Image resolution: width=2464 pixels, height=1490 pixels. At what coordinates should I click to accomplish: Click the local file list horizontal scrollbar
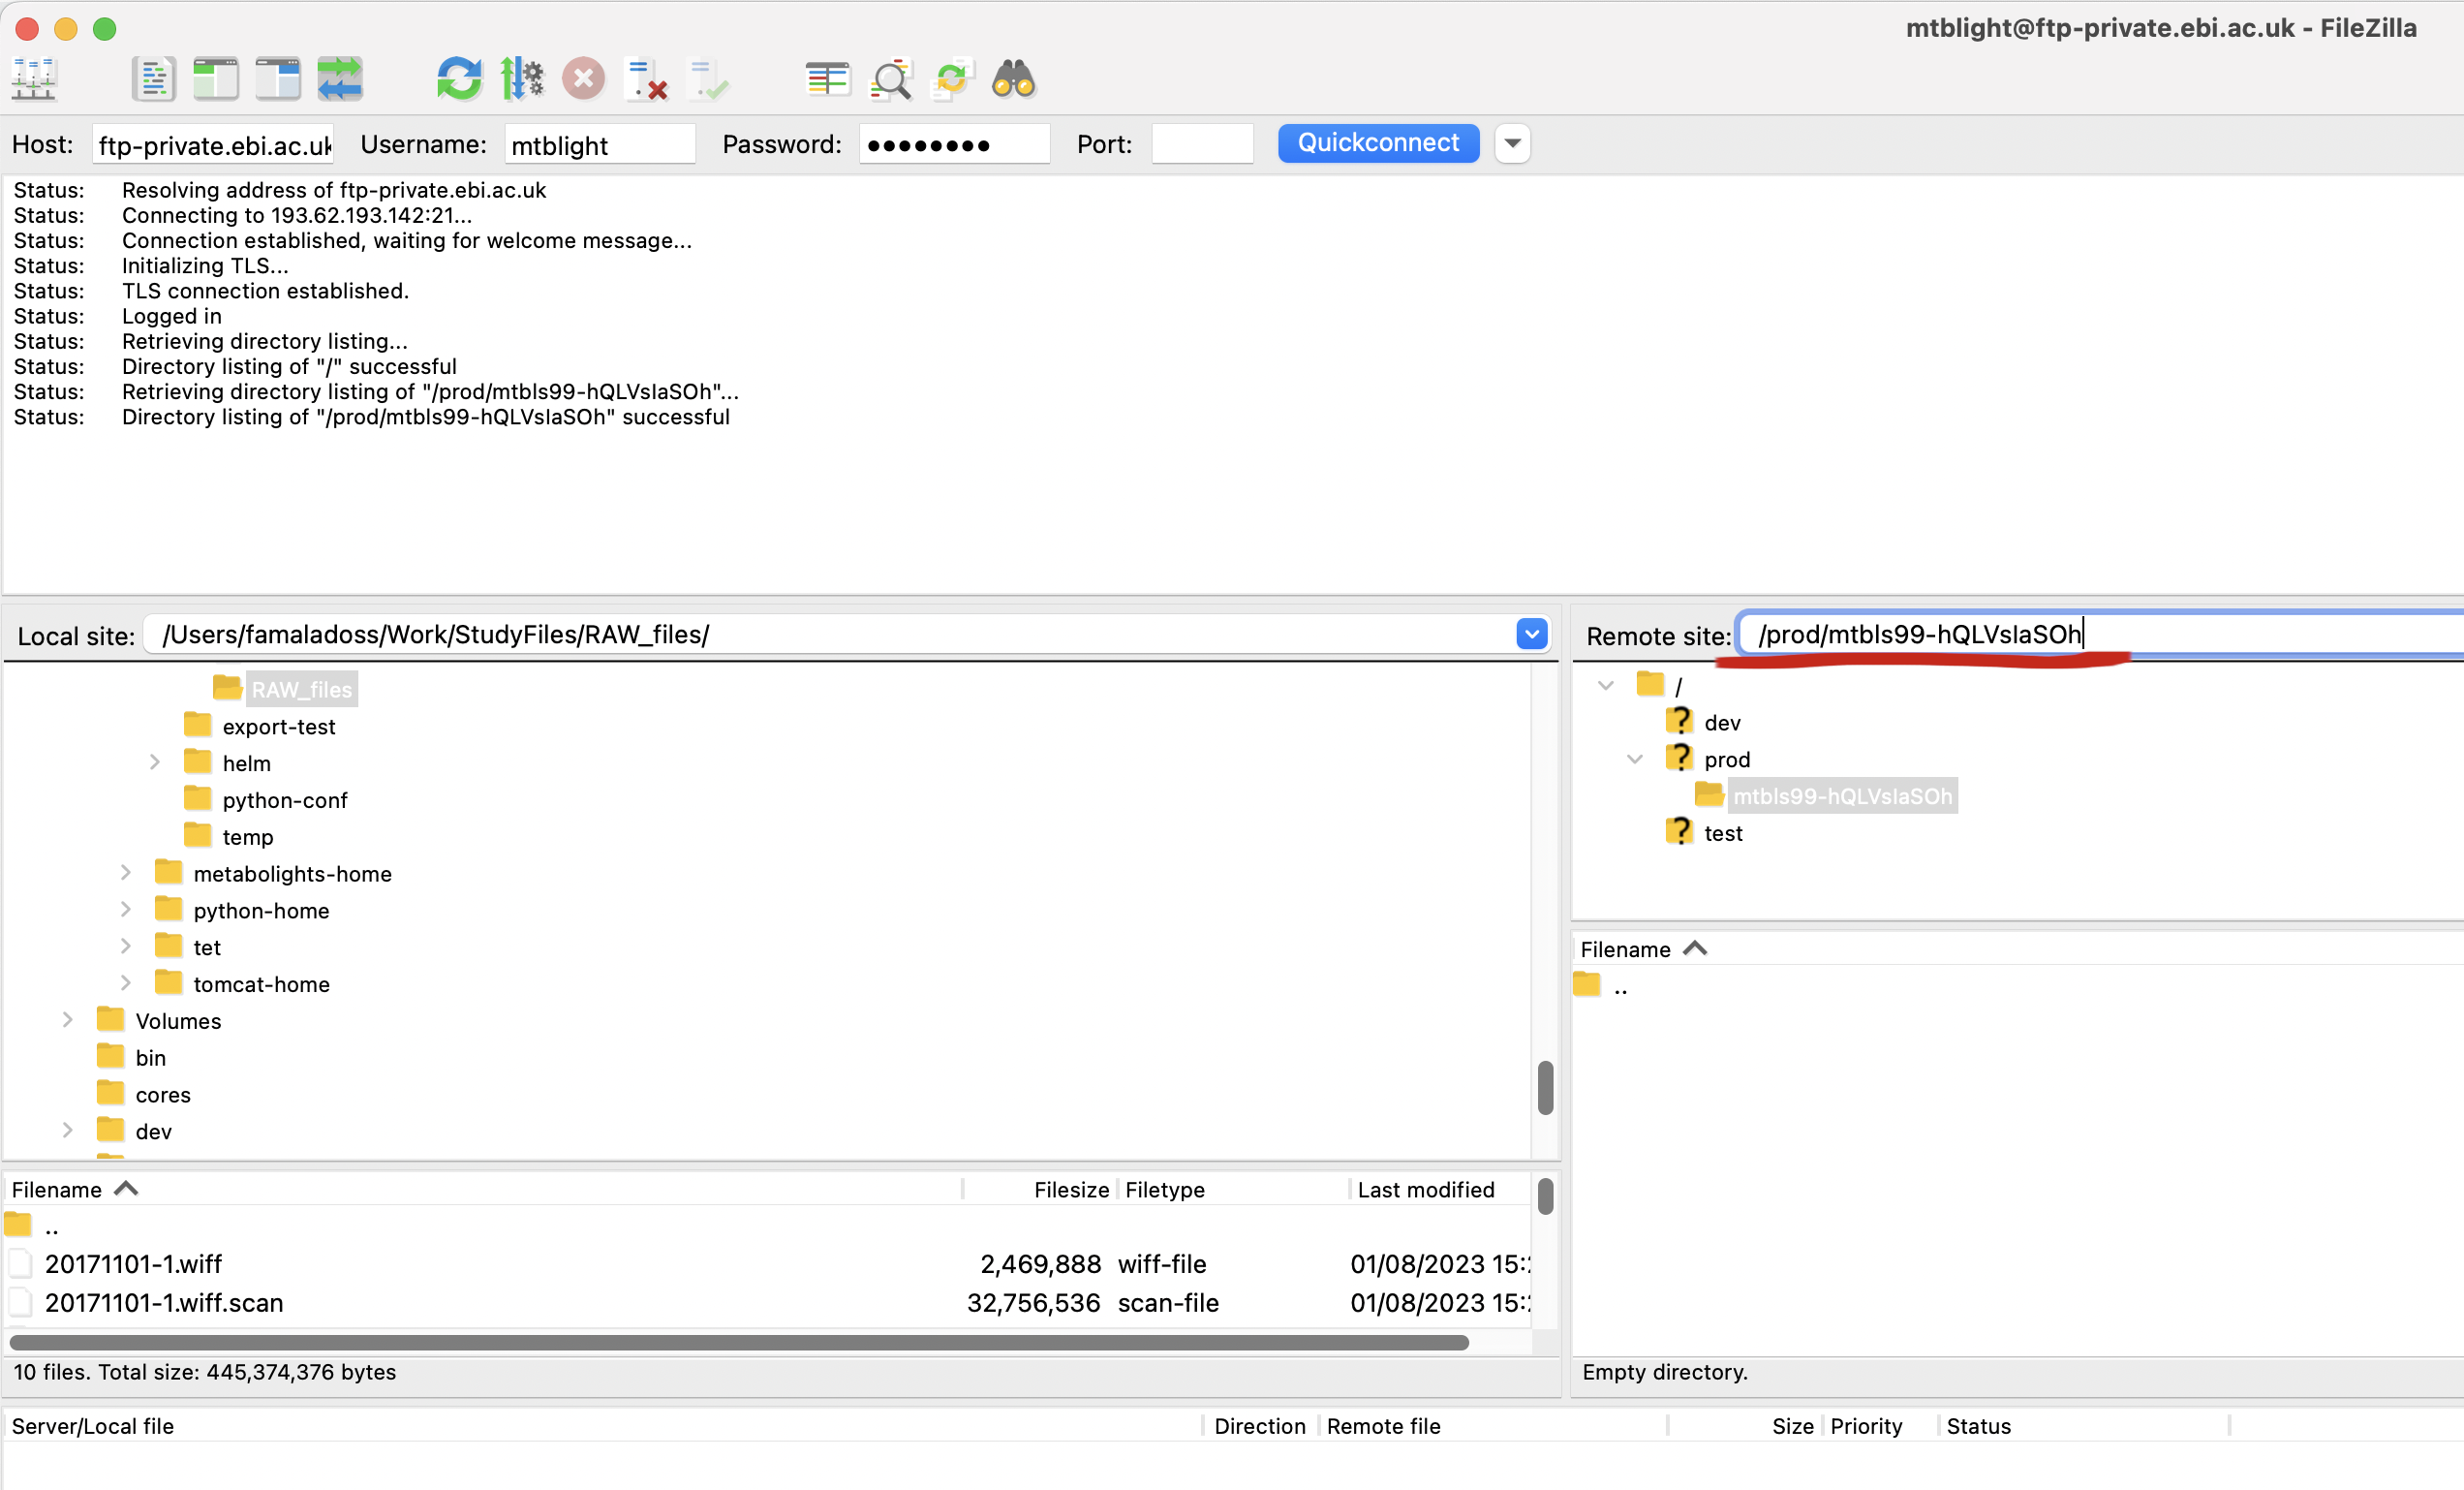[739, 1342]
